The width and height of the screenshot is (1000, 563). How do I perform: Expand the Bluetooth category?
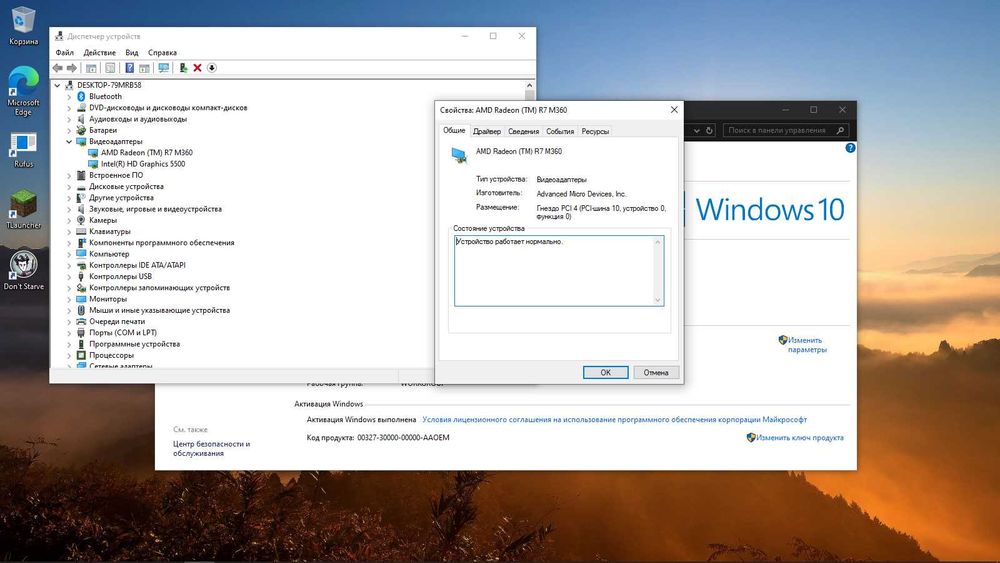[x=69, y=97]
